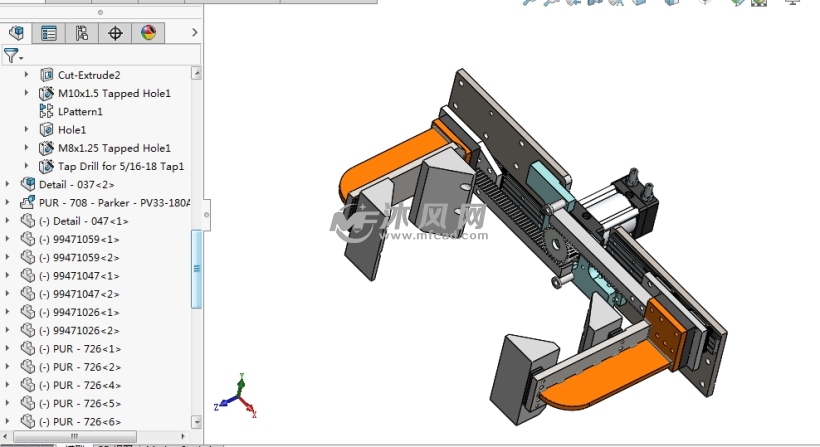Open the ConfigurationManager tab

(x=82, y=33)
